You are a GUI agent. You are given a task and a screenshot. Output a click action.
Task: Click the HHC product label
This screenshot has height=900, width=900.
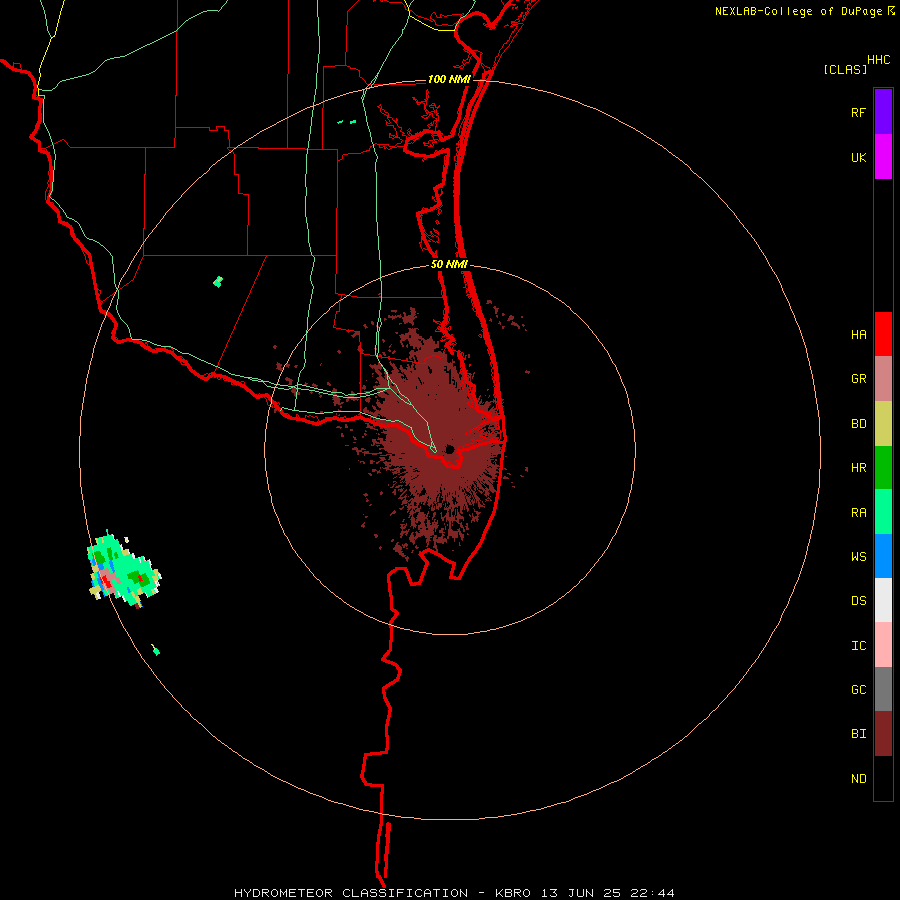(878, 60)
